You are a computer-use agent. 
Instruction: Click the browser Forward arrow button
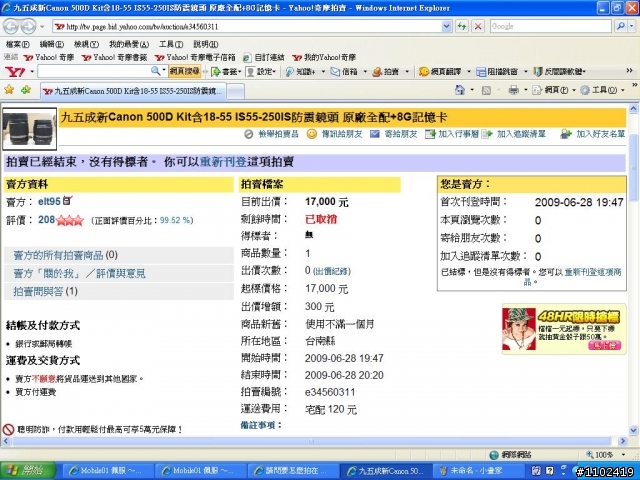(x=28, y=27)
